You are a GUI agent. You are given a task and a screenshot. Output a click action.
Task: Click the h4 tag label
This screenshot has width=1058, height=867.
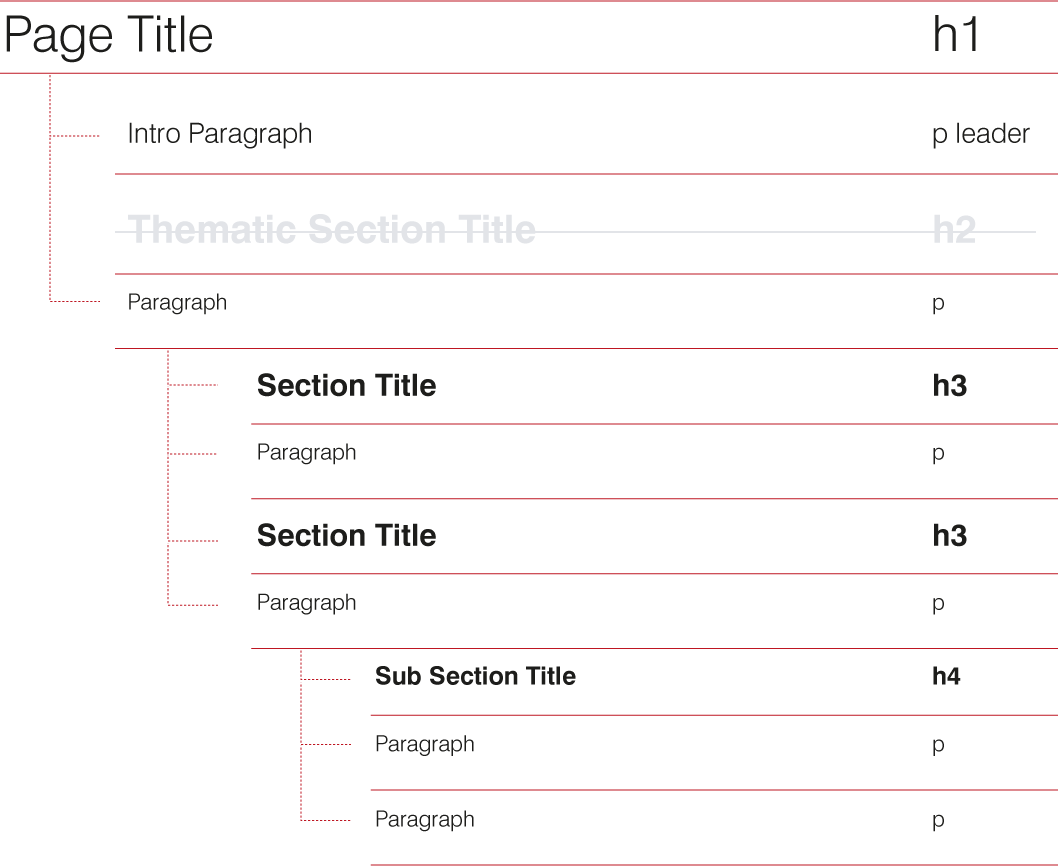pyautogui.click(x=946, y=677)
